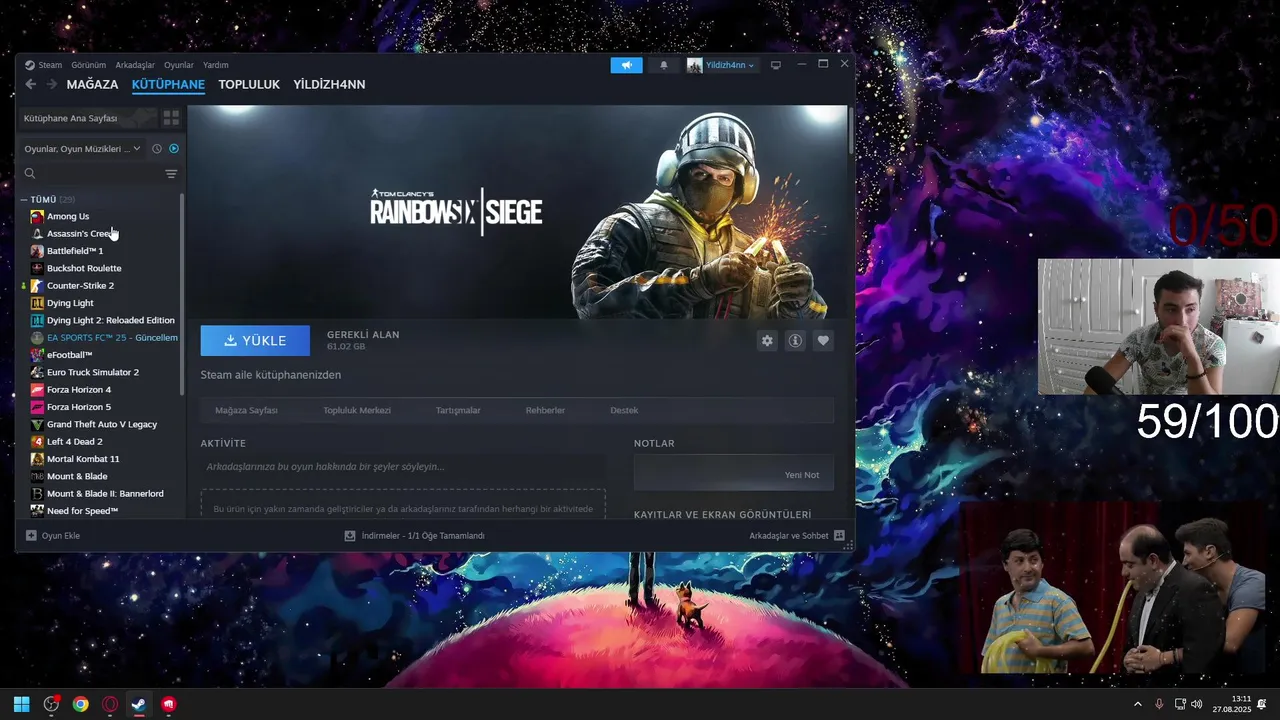The height and width of the screenshot is (720, 1280).
Task: Open Arkadaşlar ve Sohbet
Action: click(x=797, y=536)
